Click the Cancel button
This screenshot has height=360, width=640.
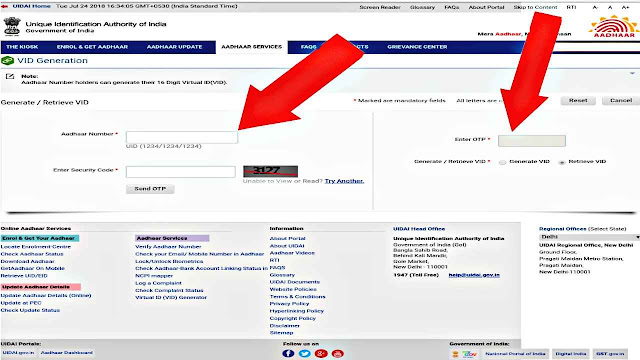pos(621,100)
